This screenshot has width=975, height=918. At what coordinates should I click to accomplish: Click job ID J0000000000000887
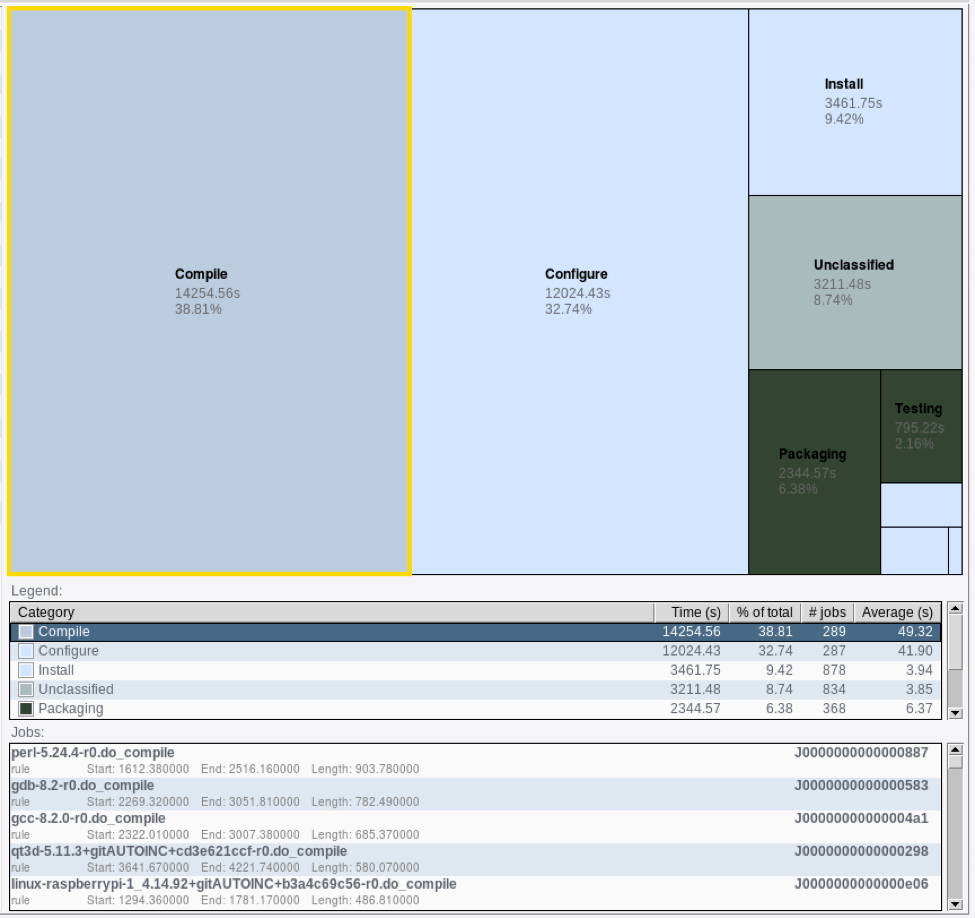click(861, 753)
